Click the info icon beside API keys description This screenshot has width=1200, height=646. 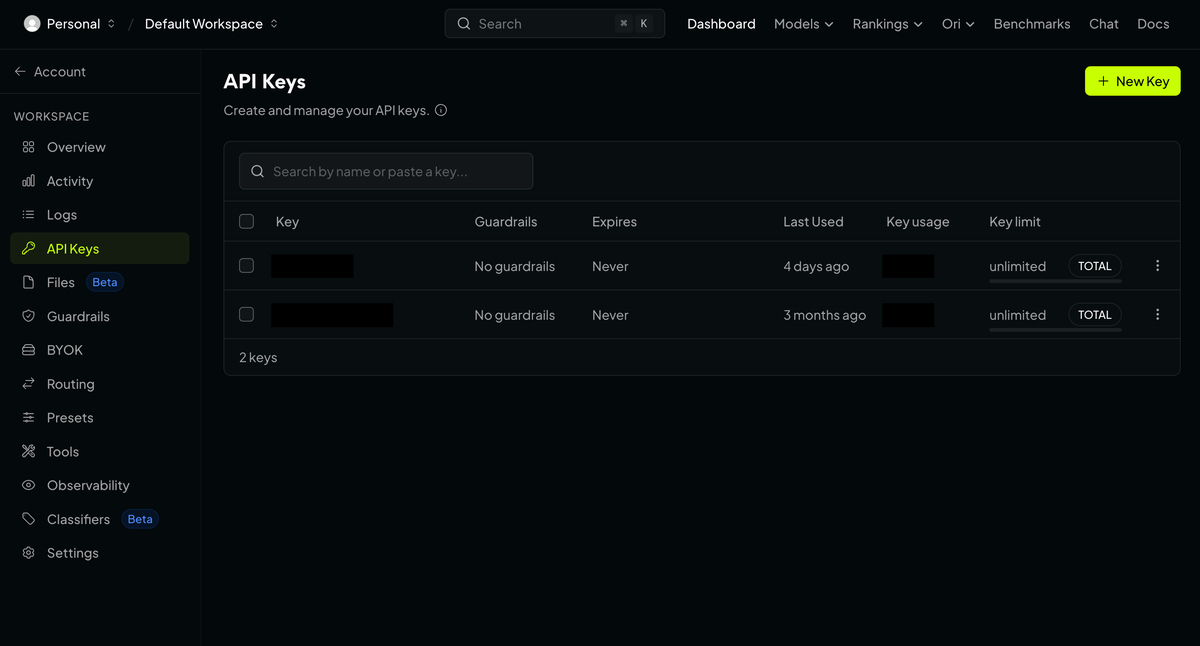click(441, 110)
